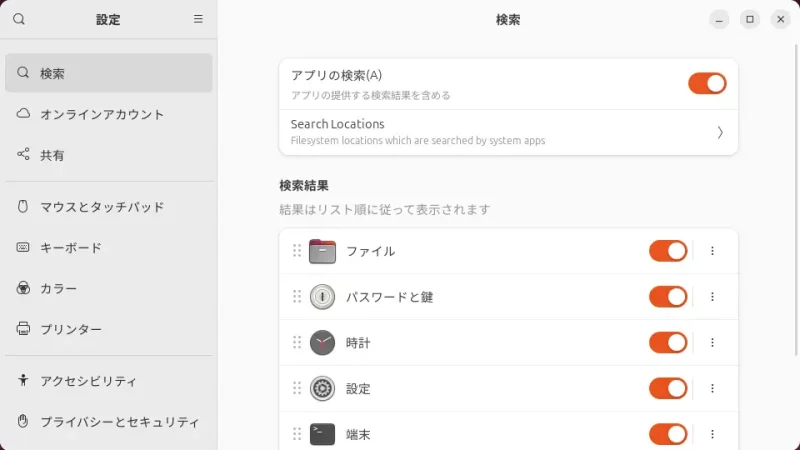
Task: Open the three-dot menu for 設定
Action: coord(712,388)
